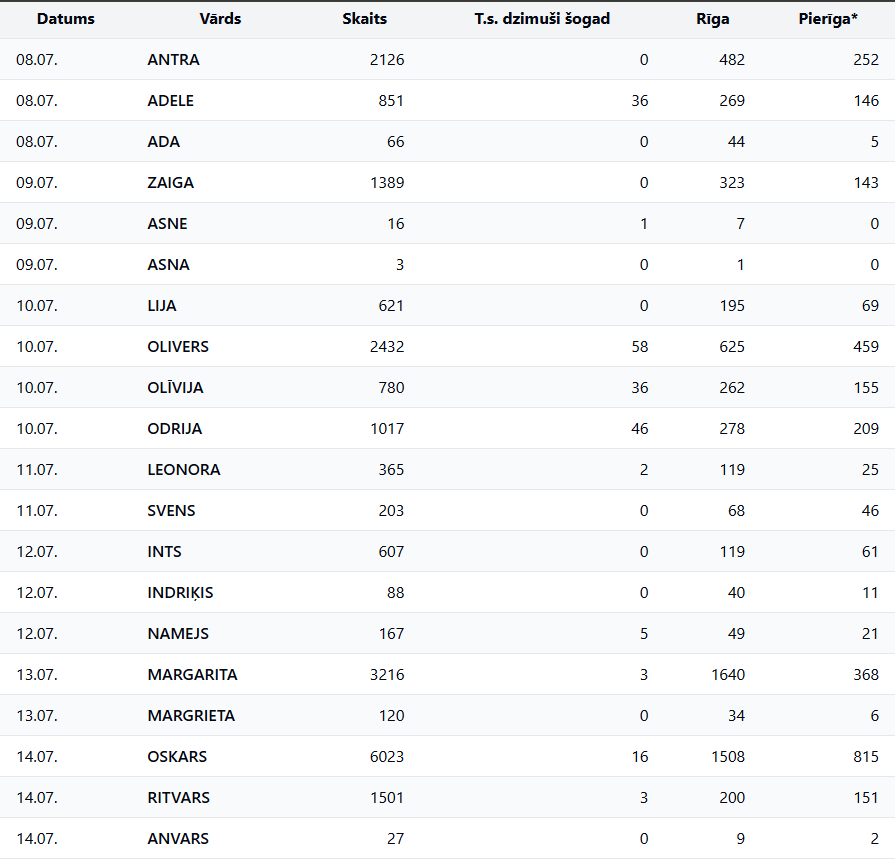The image size is (895, 863).
Task: Click the Skaits value 607 for INTS
Action: 391,552
